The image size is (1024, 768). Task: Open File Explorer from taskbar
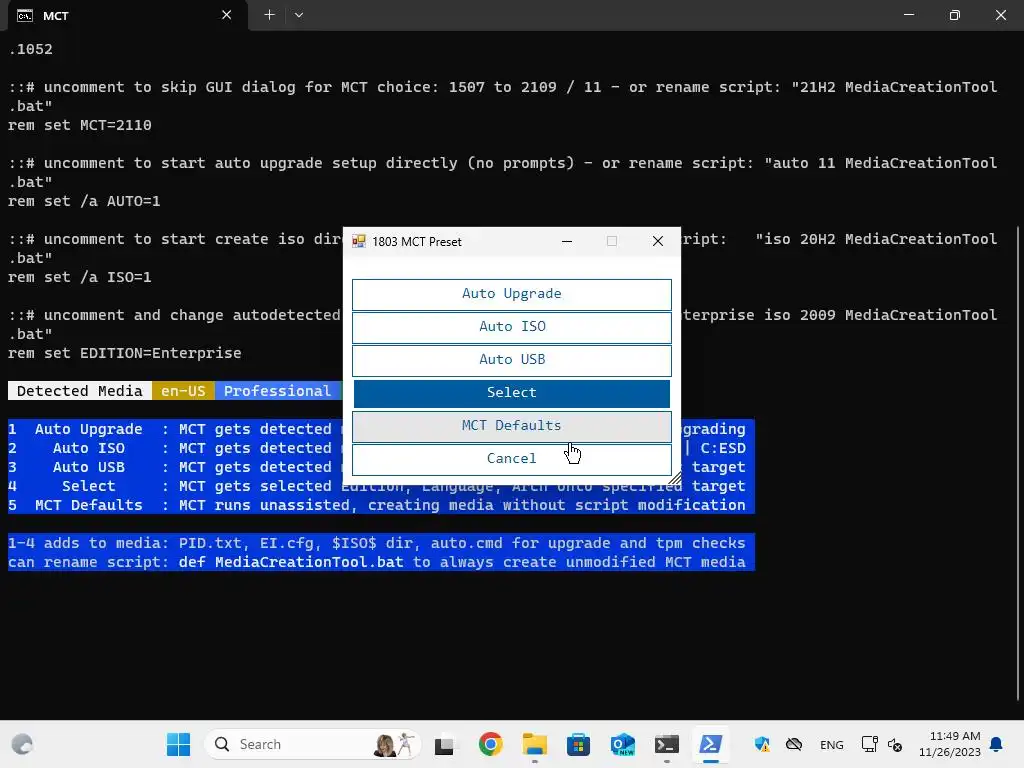(535, 744)
